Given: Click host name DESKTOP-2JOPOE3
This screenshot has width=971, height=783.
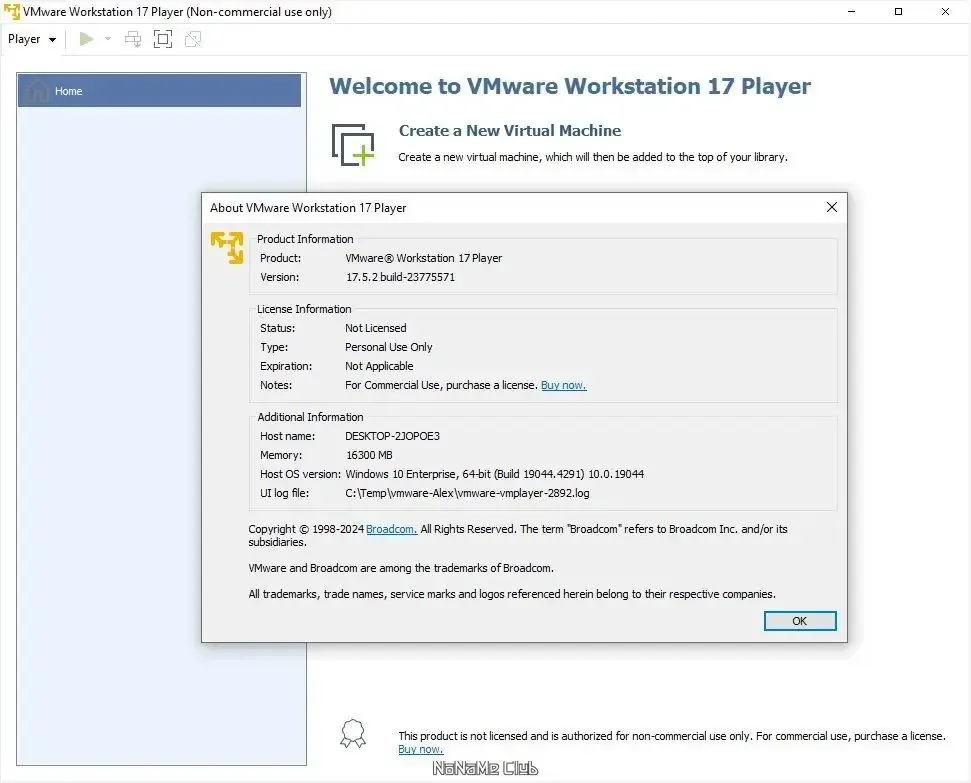Looking at the screenshot, I should pos(393,436).
